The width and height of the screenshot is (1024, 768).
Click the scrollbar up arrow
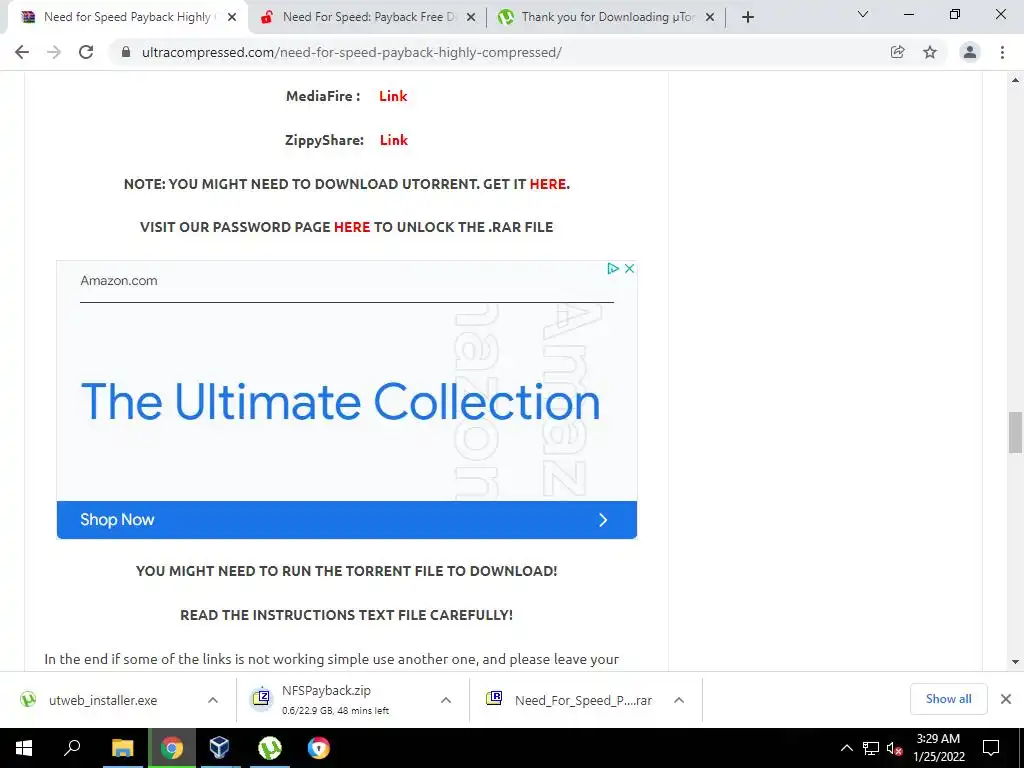(x=1015, y=80)
